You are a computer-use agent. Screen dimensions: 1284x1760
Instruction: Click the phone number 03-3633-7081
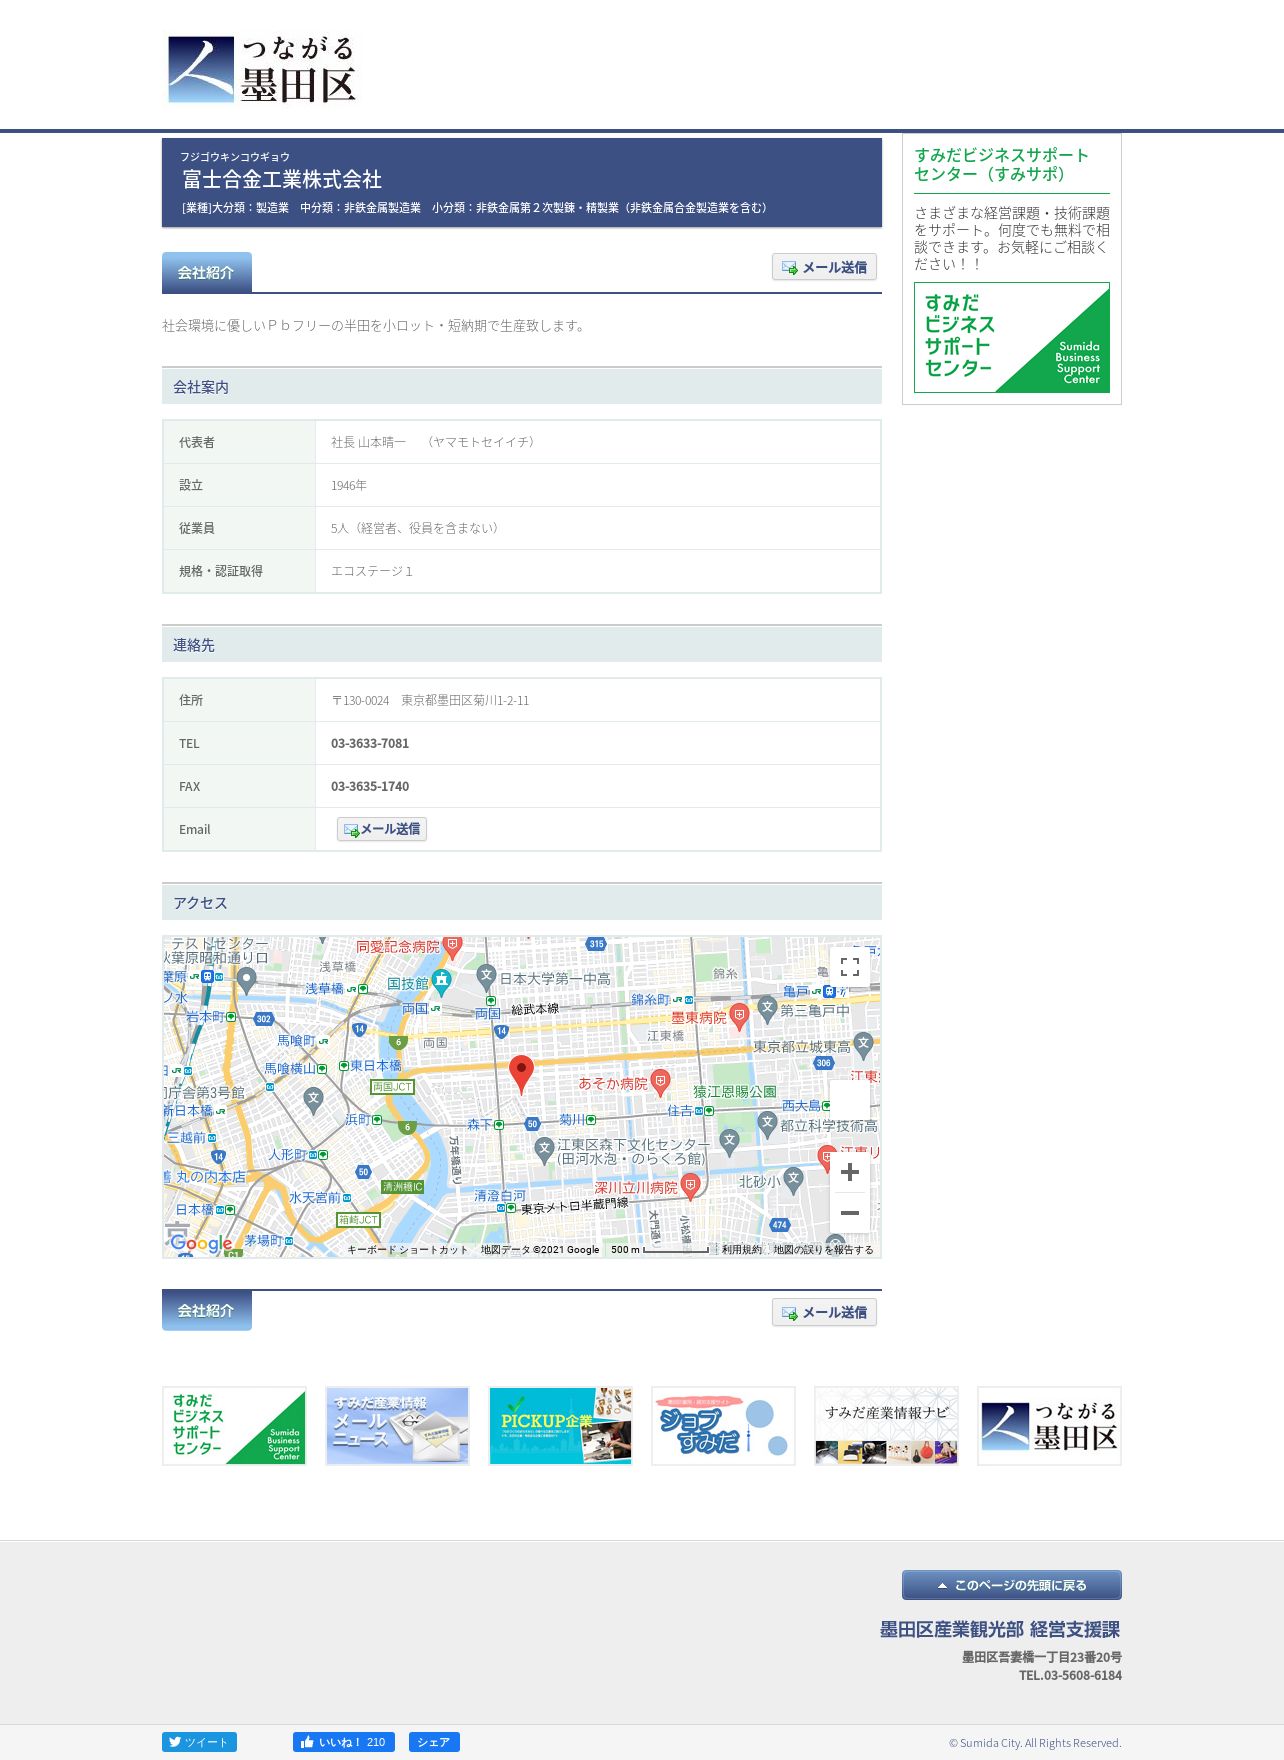pos(370,743)
